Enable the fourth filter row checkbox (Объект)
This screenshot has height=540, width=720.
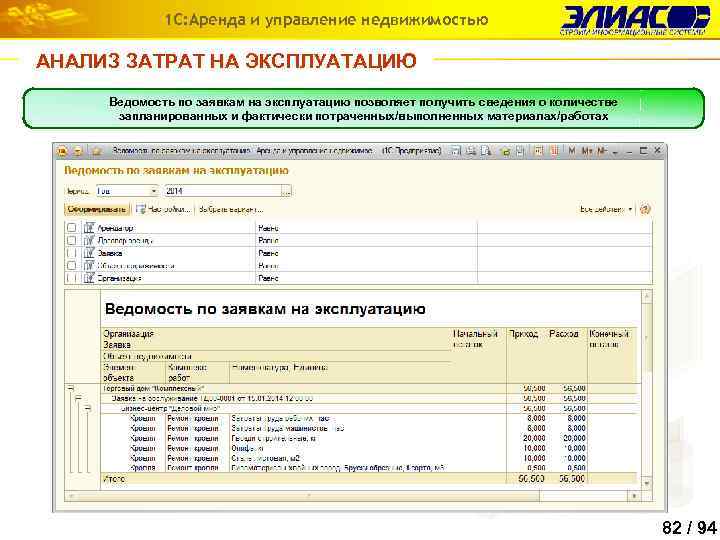(x=71, y=265)
